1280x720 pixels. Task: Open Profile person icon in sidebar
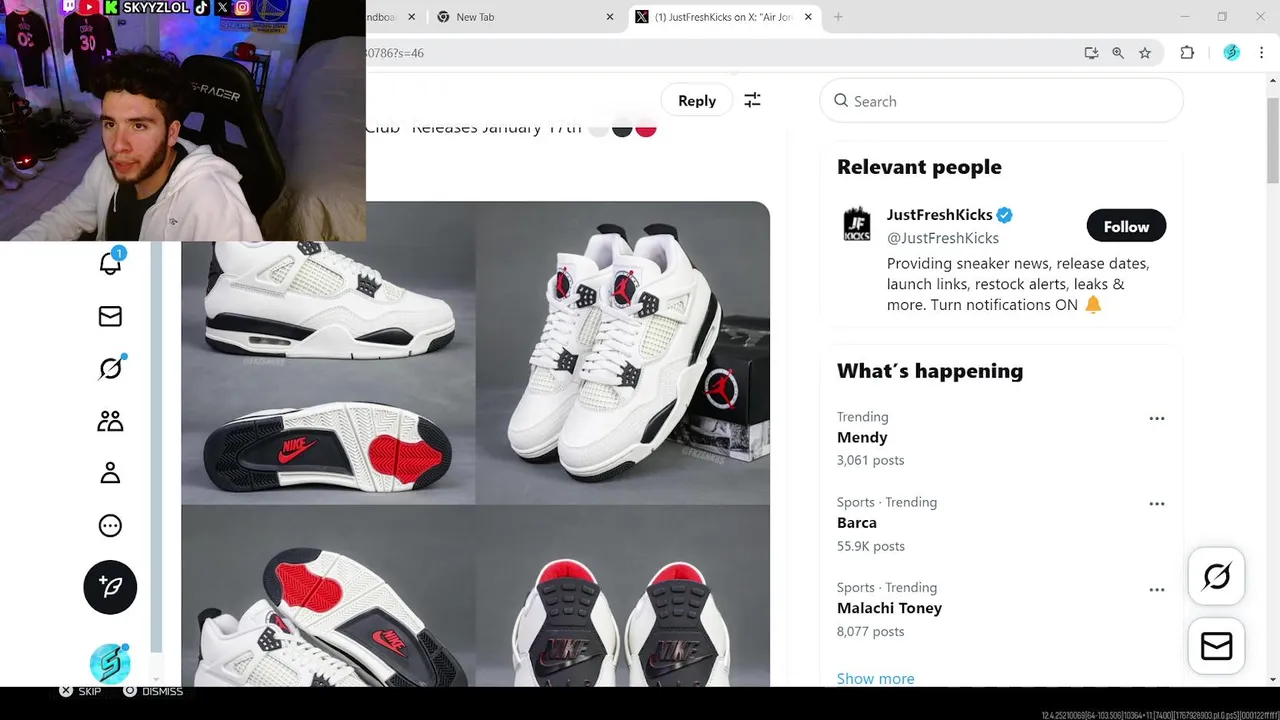pos(110,473)
